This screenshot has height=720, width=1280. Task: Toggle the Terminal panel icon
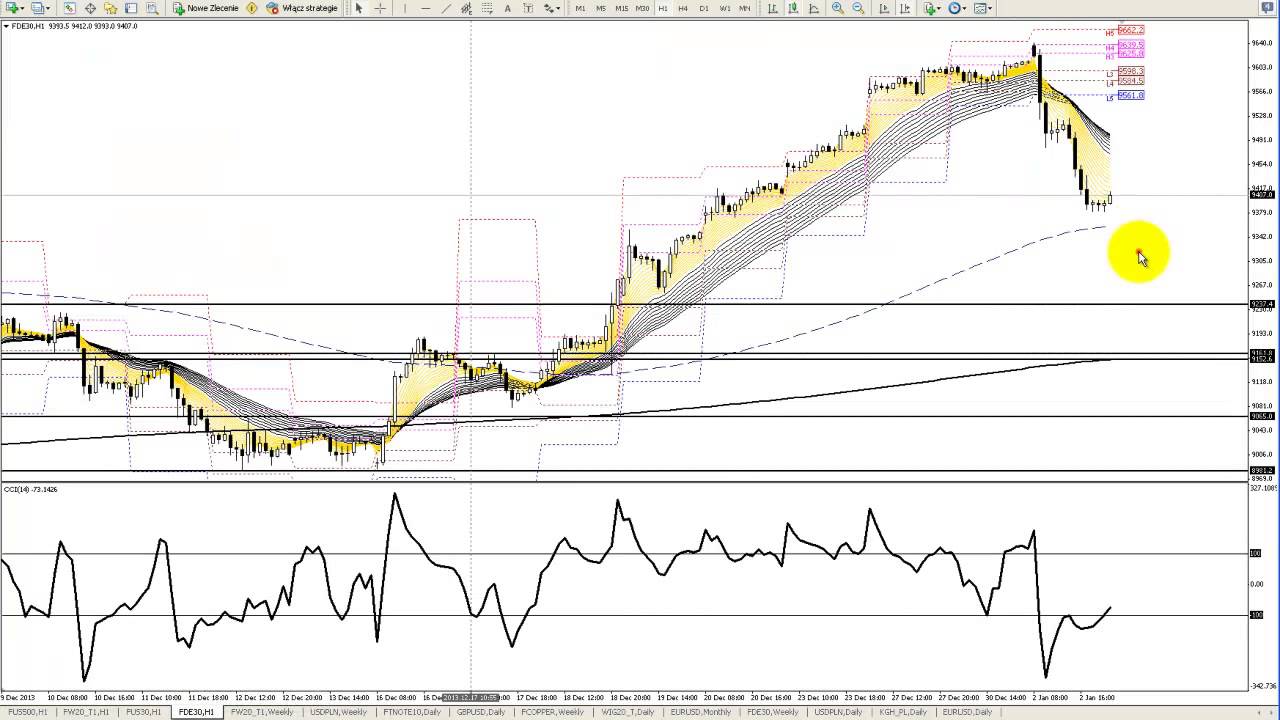[131, 8]
